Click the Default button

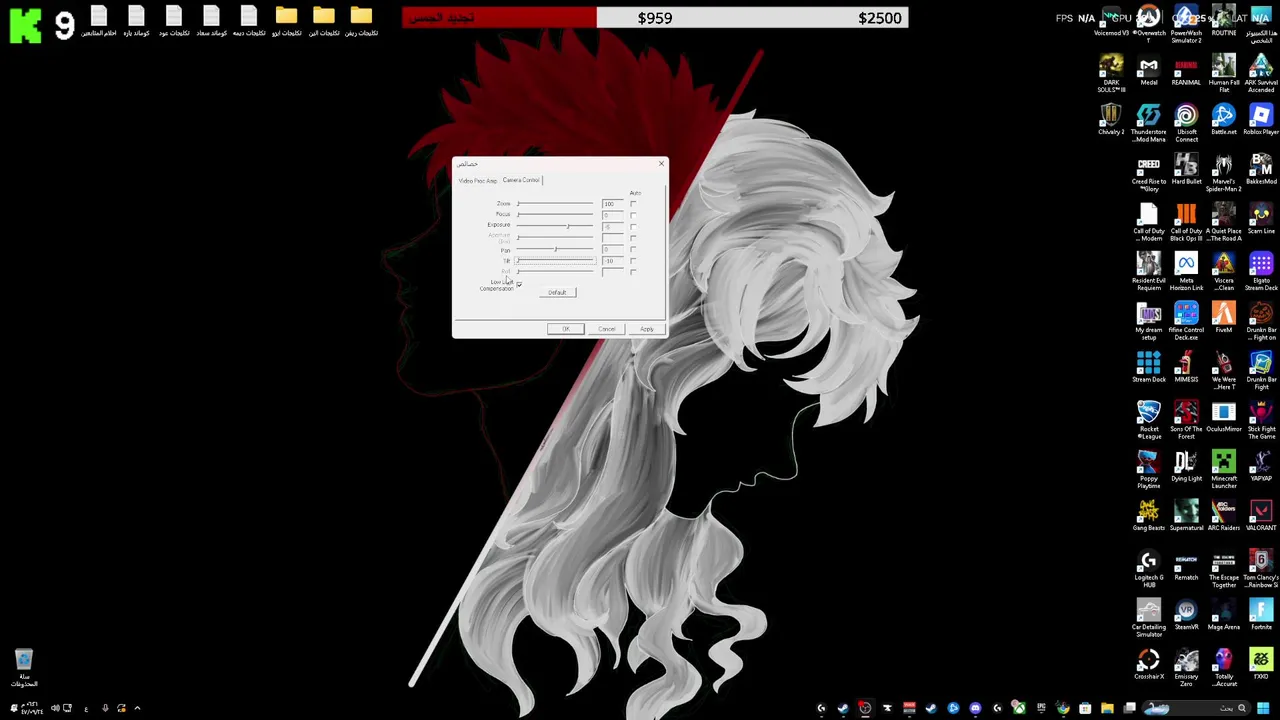coord(558,292)
